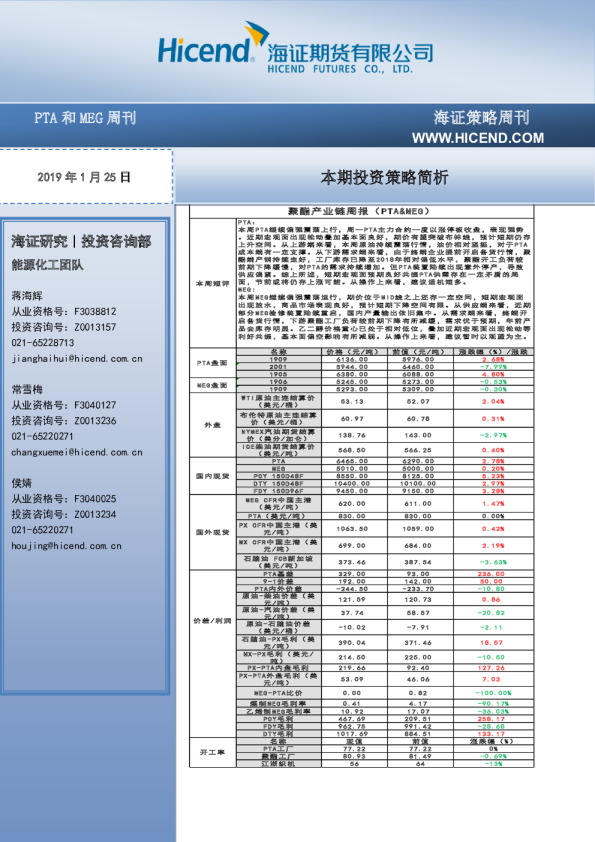
Task: Click the POY 150D48F row name
Action: pos(278,476)
